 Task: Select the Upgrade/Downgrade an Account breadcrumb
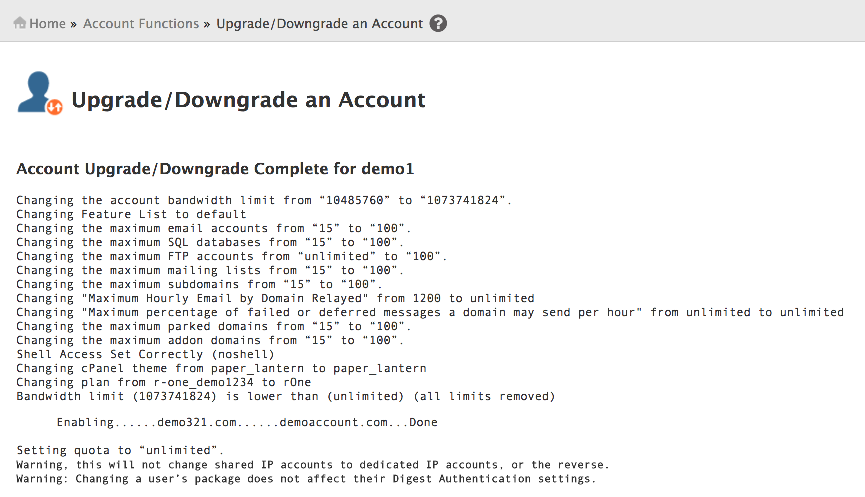[x=319, y=23]
